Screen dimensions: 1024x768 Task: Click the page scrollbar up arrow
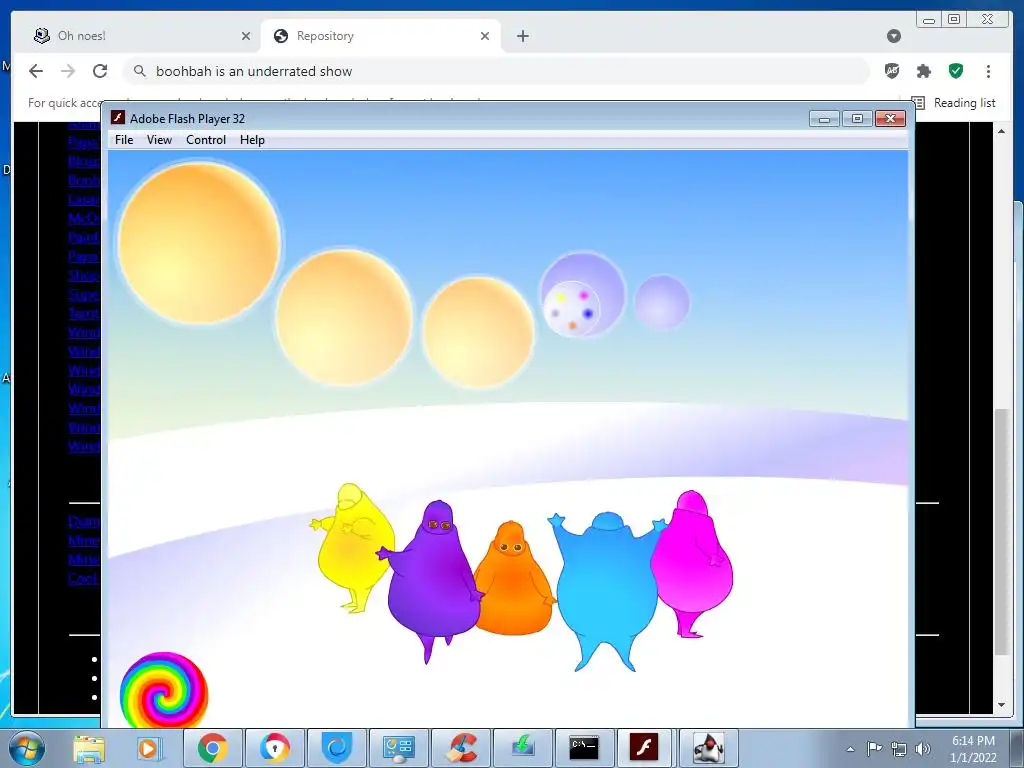(1001, 131)
